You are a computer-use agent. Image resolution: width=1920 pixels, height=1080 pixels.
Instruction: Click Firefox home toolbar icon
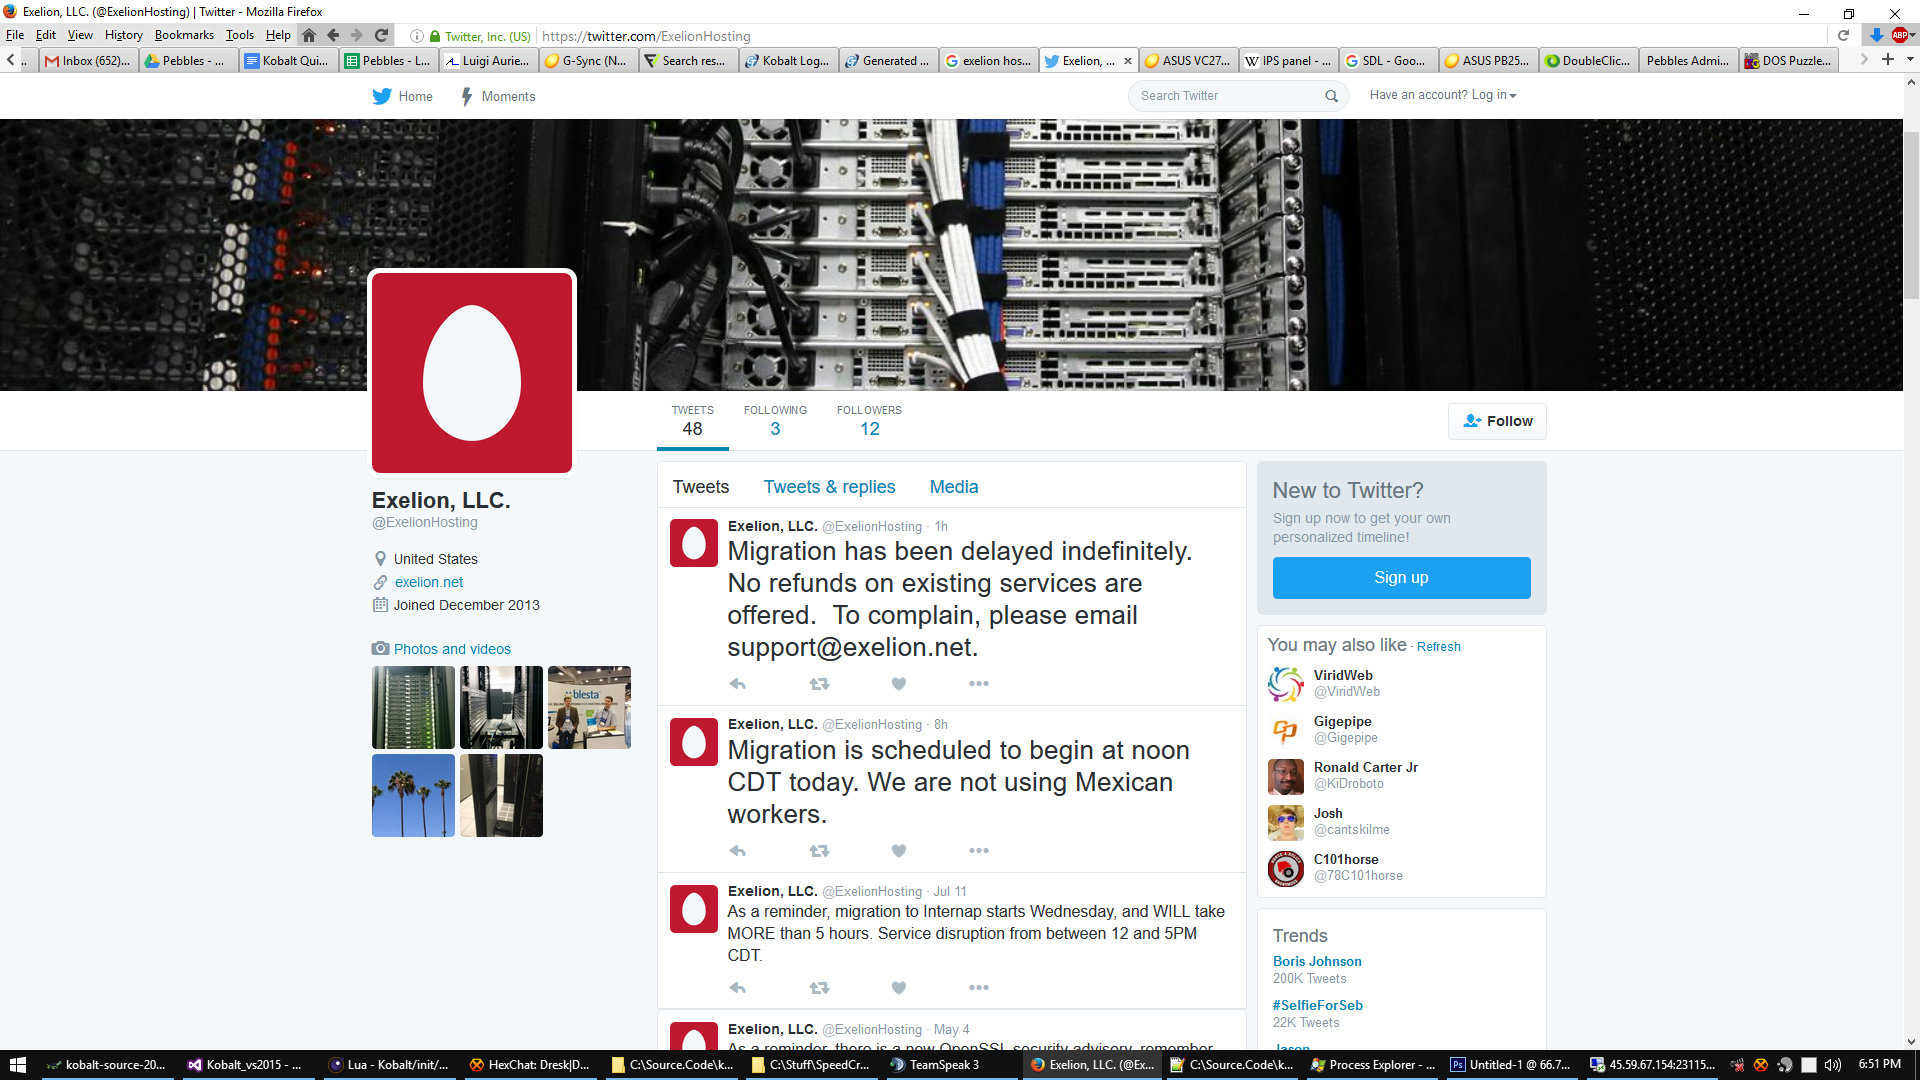tap(309, 35)
